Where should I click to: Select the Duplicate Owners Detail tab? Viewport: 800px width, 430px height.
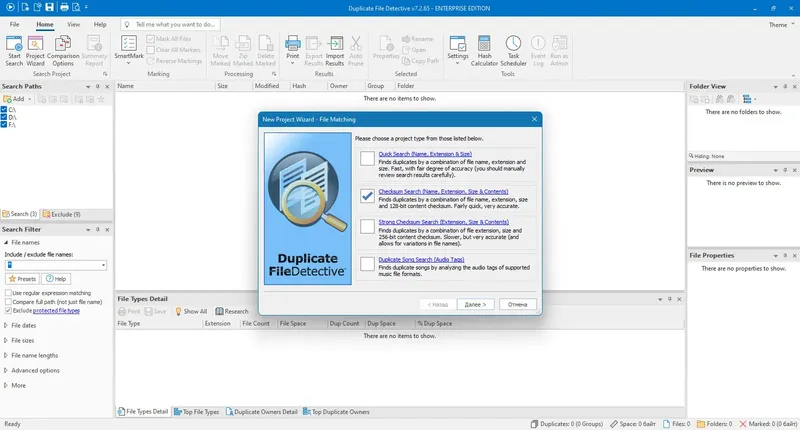coord(262,412)
